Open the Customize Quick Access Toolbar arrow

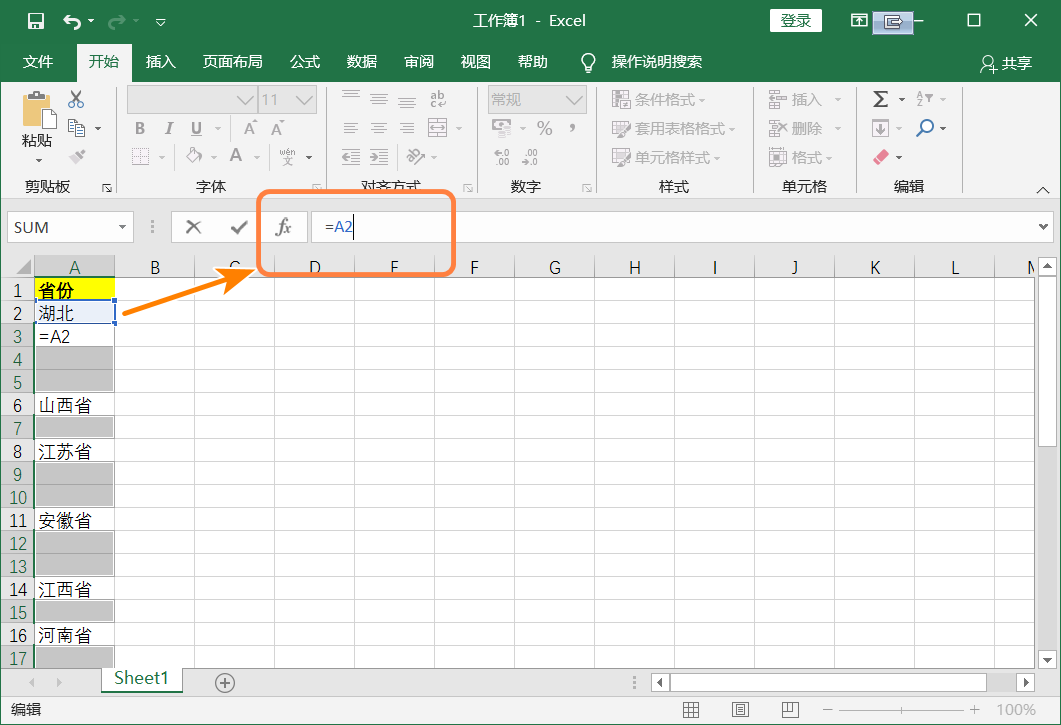tap(160, 22)
